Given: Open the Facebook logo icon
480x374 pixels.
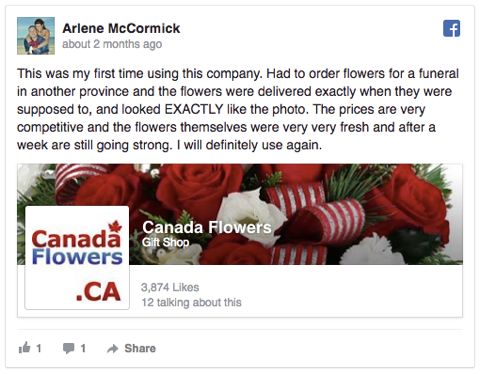Looking at the screenshot, I should click(452, 29).
